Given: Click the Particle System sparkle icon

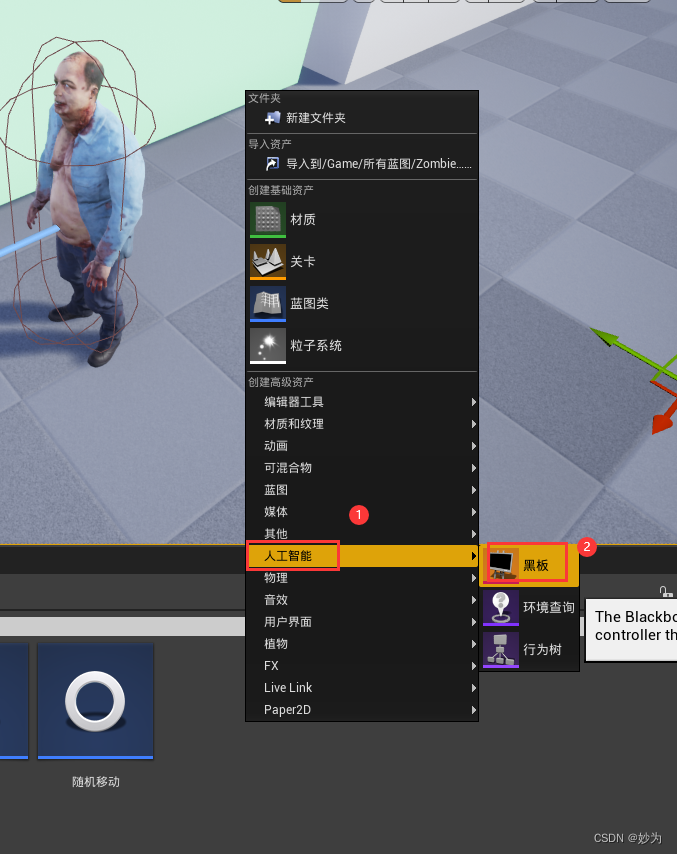Looking at the screenshot, I should pos(268,346).
